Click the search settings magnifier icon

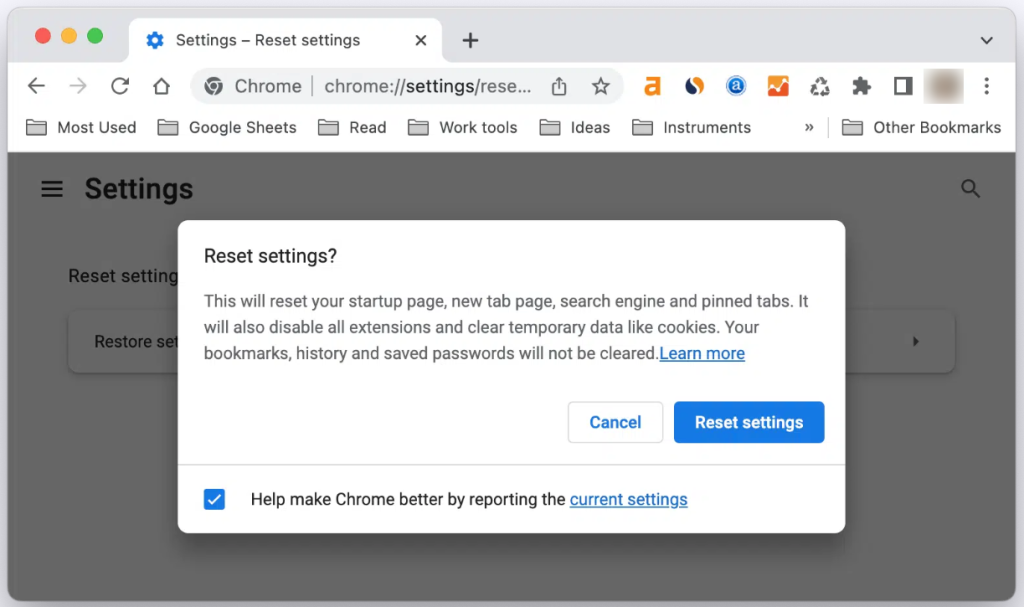(x=970, y=189)
